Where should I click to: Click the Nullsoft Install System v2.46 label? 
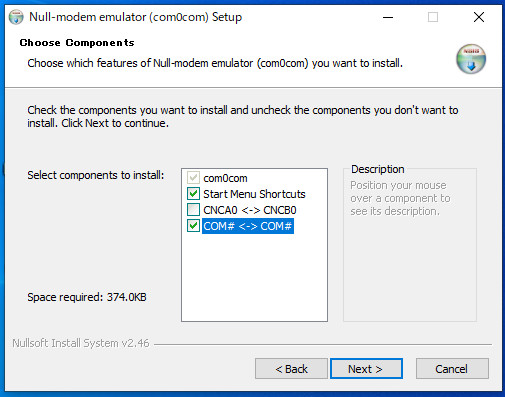[81, 343]
